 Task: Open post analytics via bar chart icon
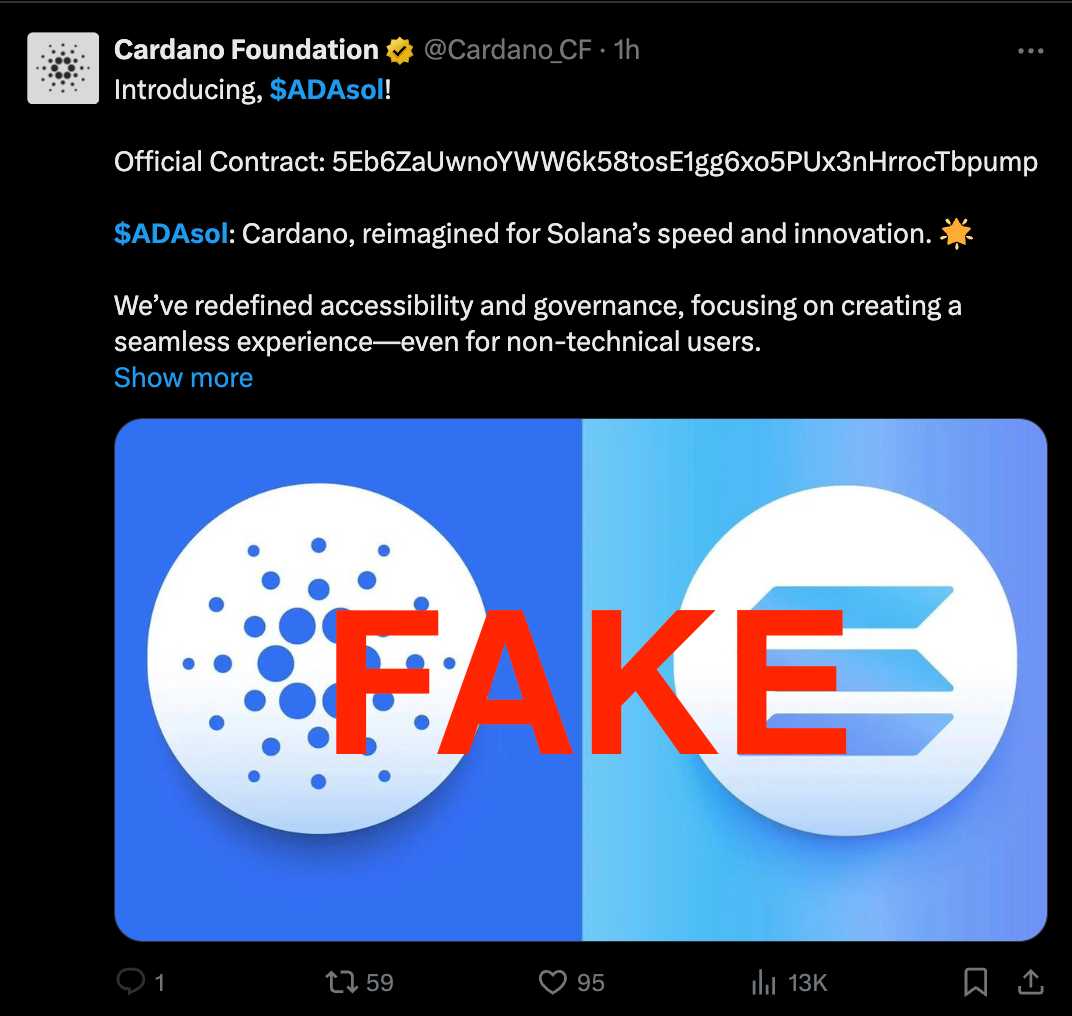tap(762, 982)
